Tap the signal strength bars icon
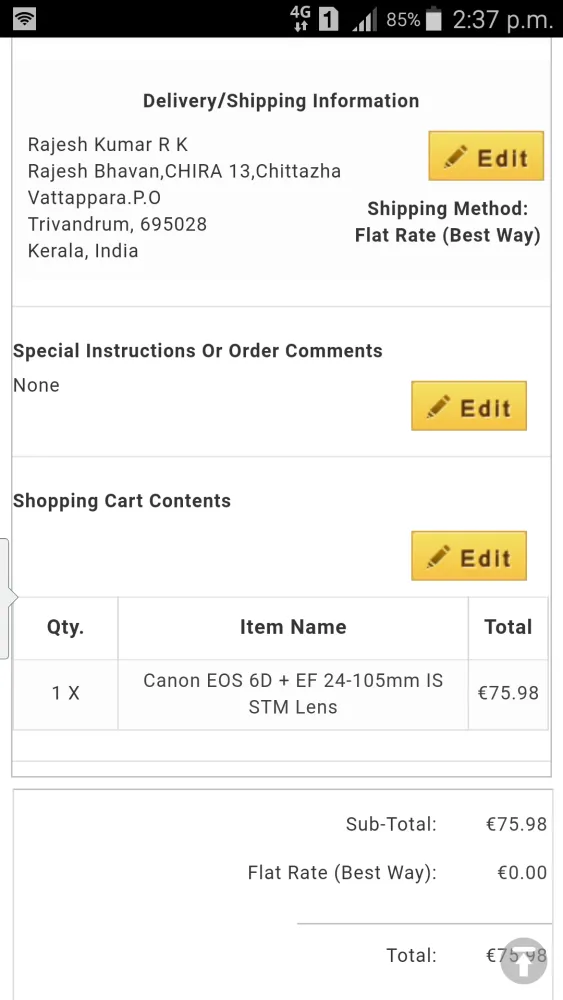Image resolution: width=563 pixels, height=1000 pixels. pyautogui.click(x=365, y=19)
